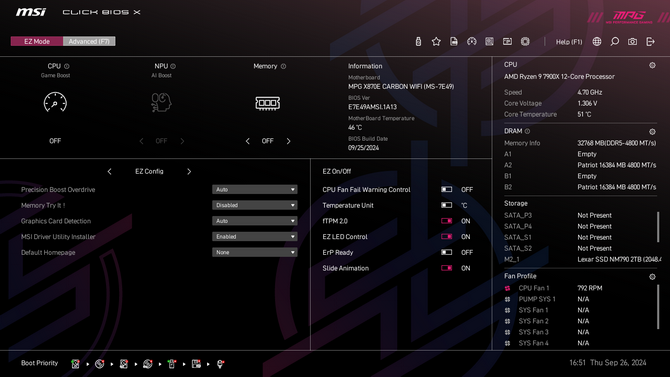The width and height of the screenshot is (670, 377).
Task: Click the chip grid icon in toolbar
Action: pyautogui.click(x=489, y=41)
